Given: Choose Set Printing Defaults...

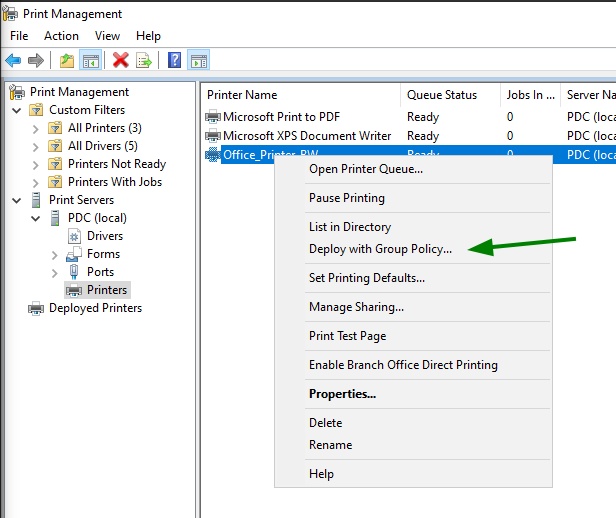Looking at the screenshot, I should point(413,278).
